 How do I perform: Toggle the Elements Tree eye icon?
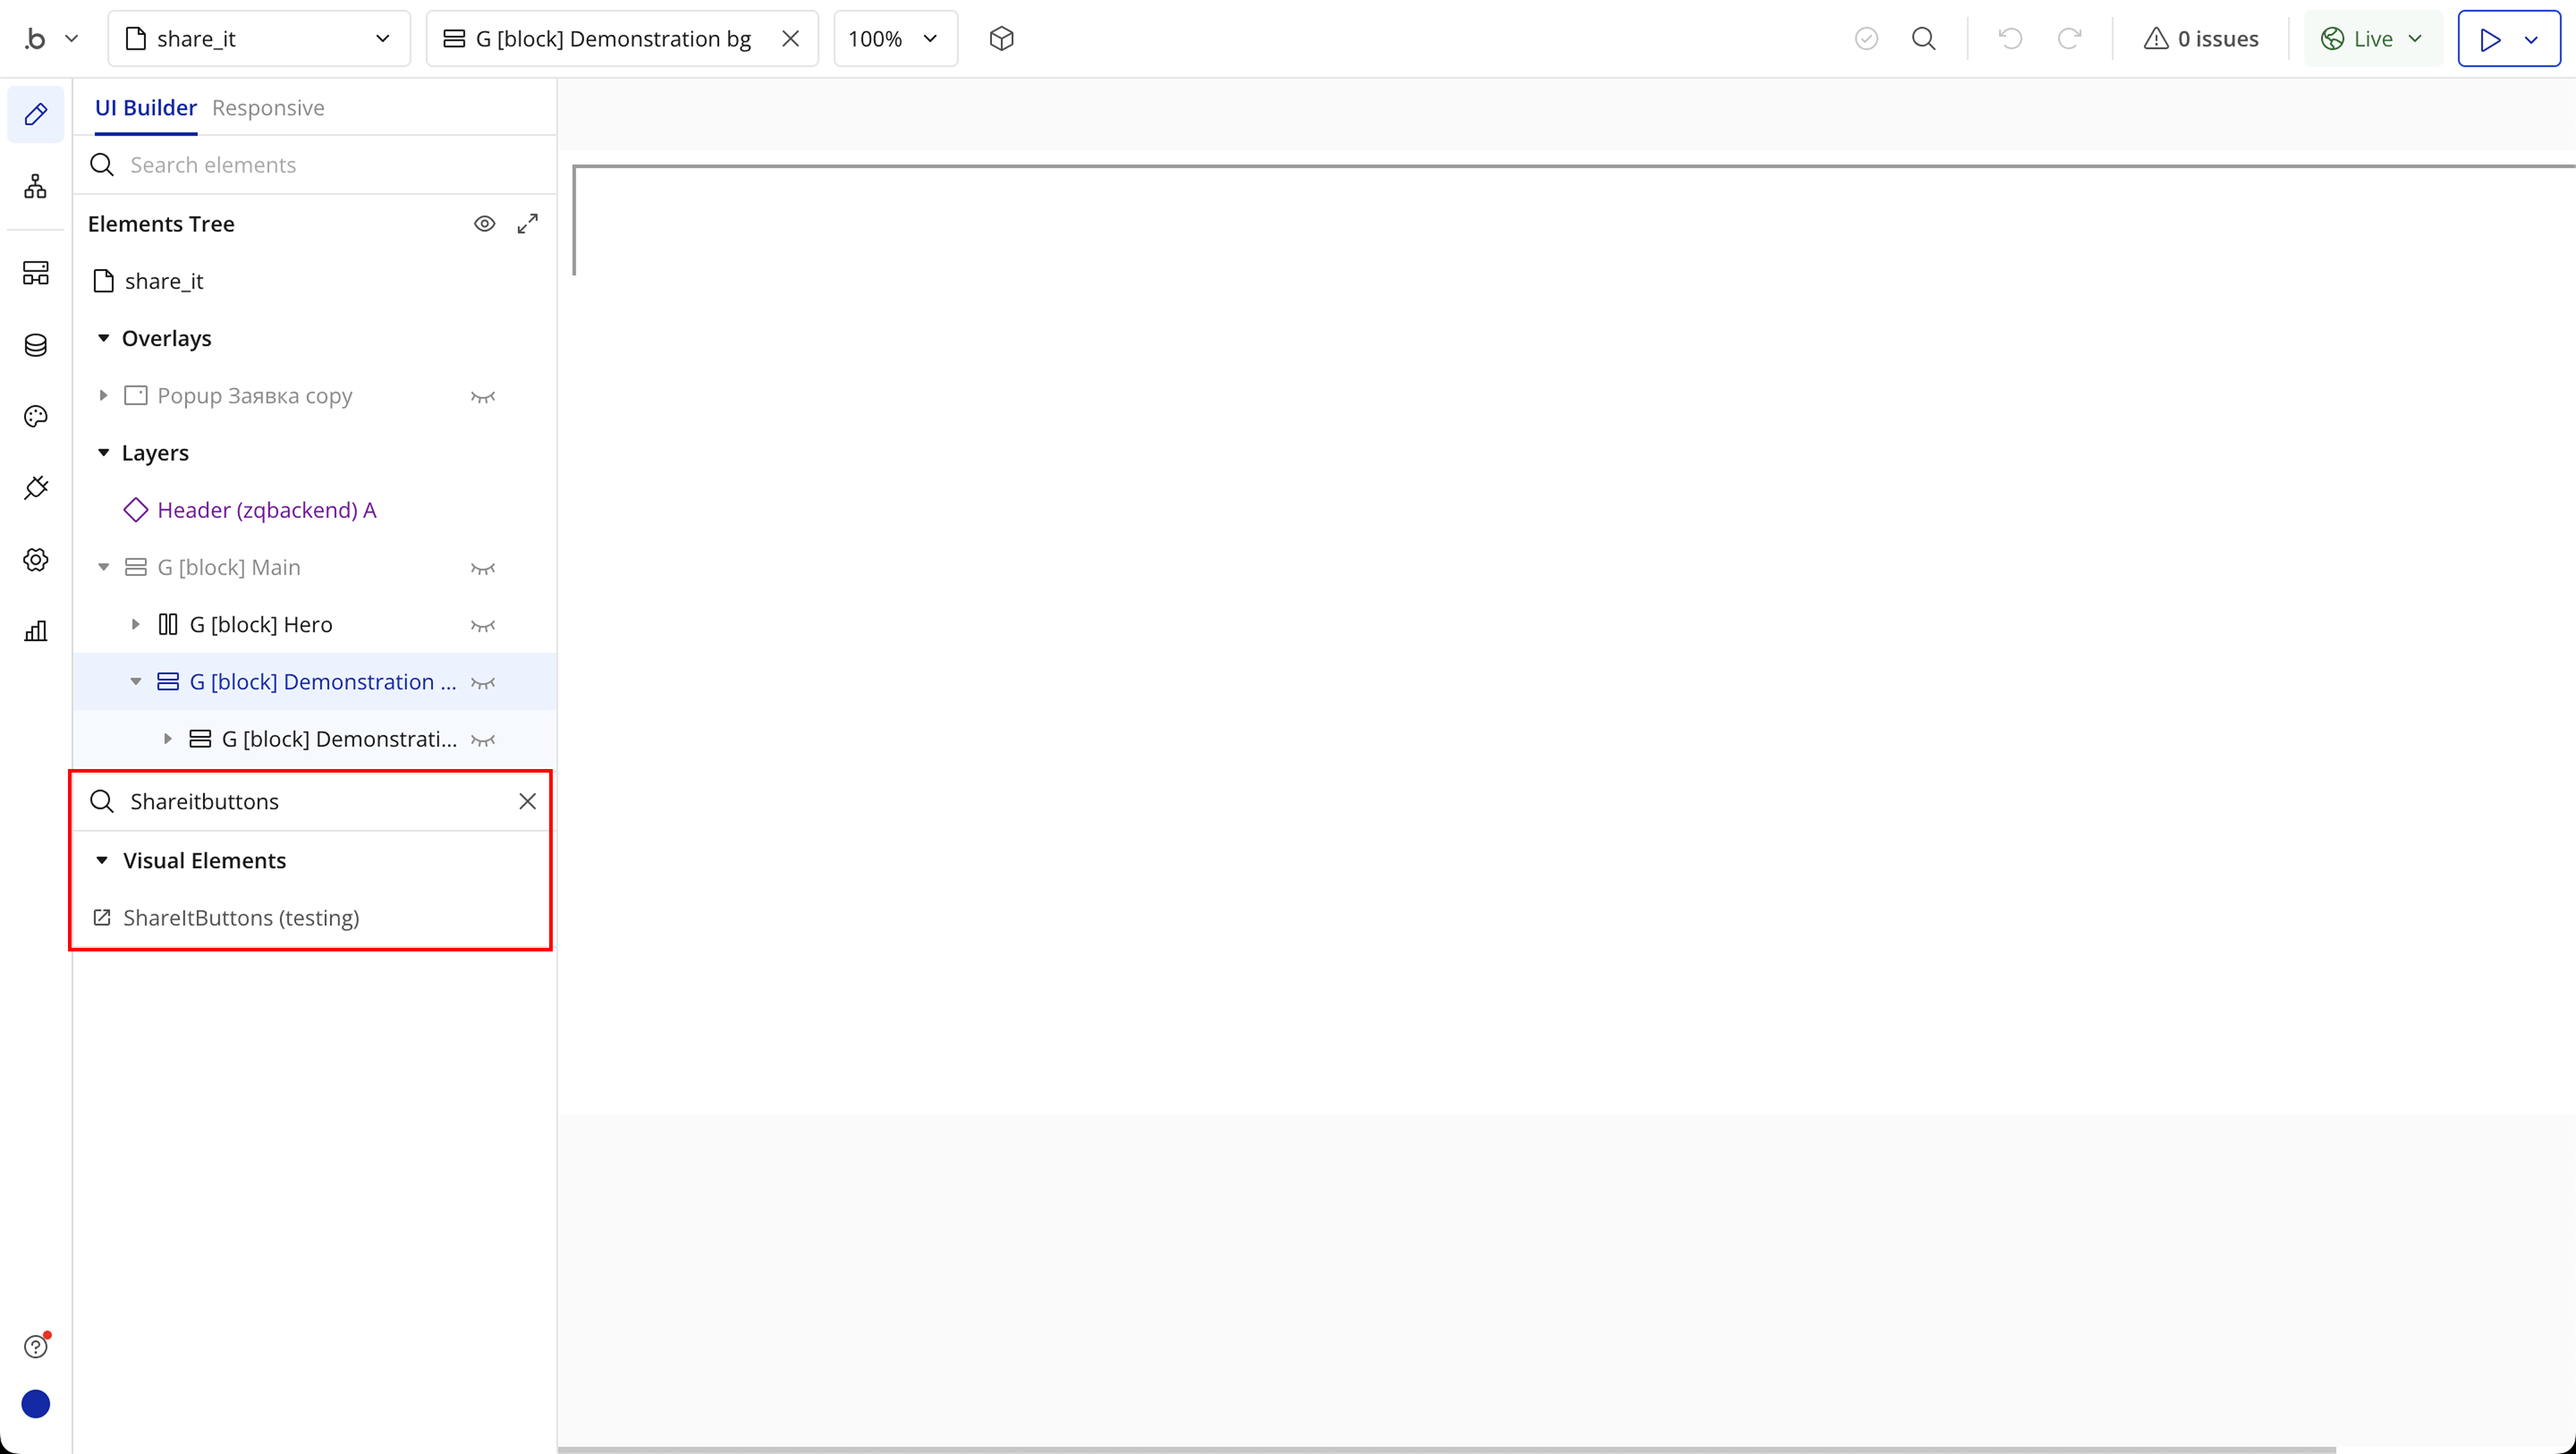point(484,224)
